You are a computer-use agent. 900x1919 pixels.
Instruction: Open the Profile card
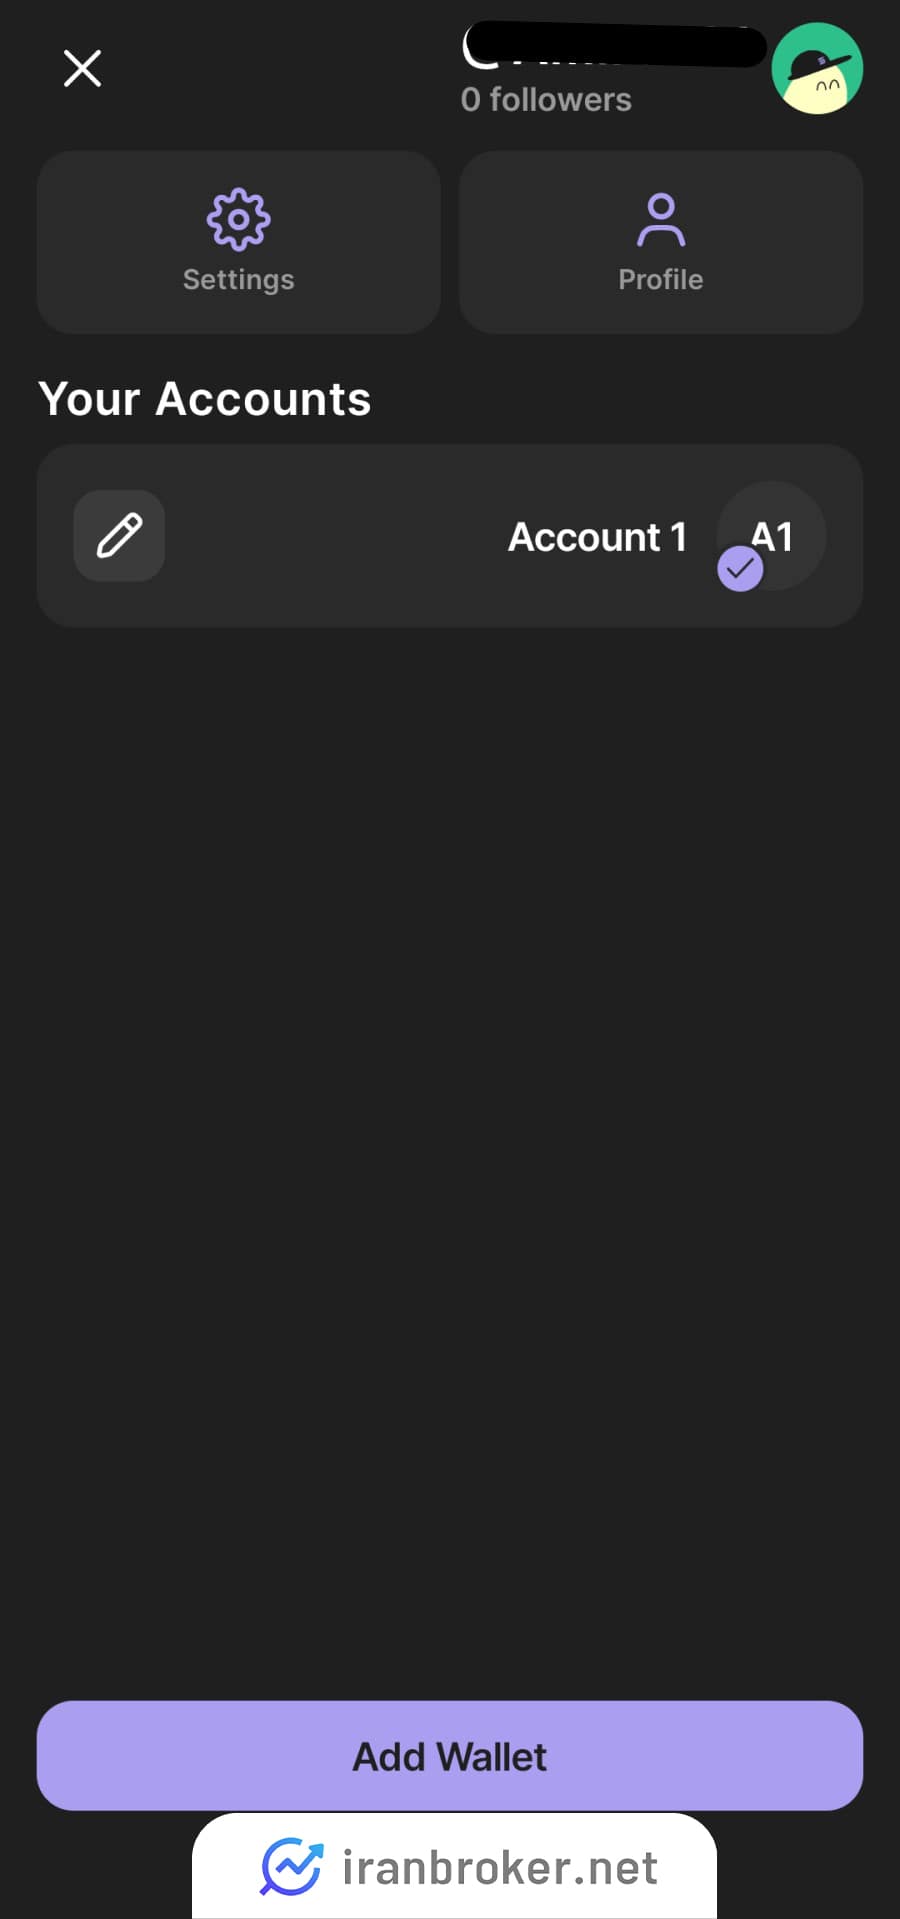pyautogui.click(x=661, y=242)
